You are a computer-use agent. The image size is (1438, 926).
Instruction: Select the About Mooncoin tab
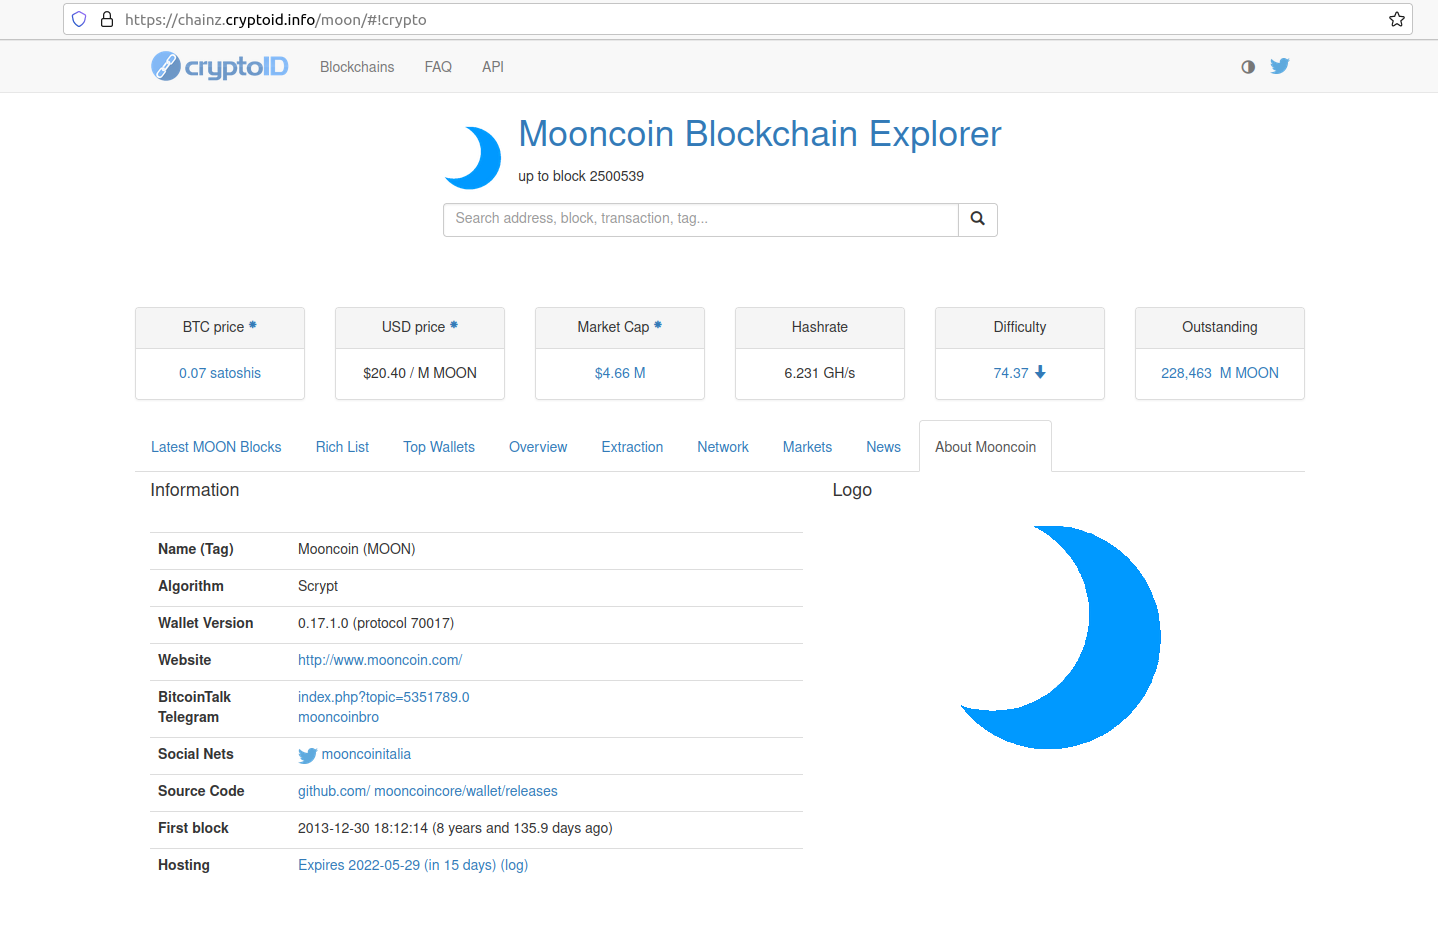click(985, 447)
